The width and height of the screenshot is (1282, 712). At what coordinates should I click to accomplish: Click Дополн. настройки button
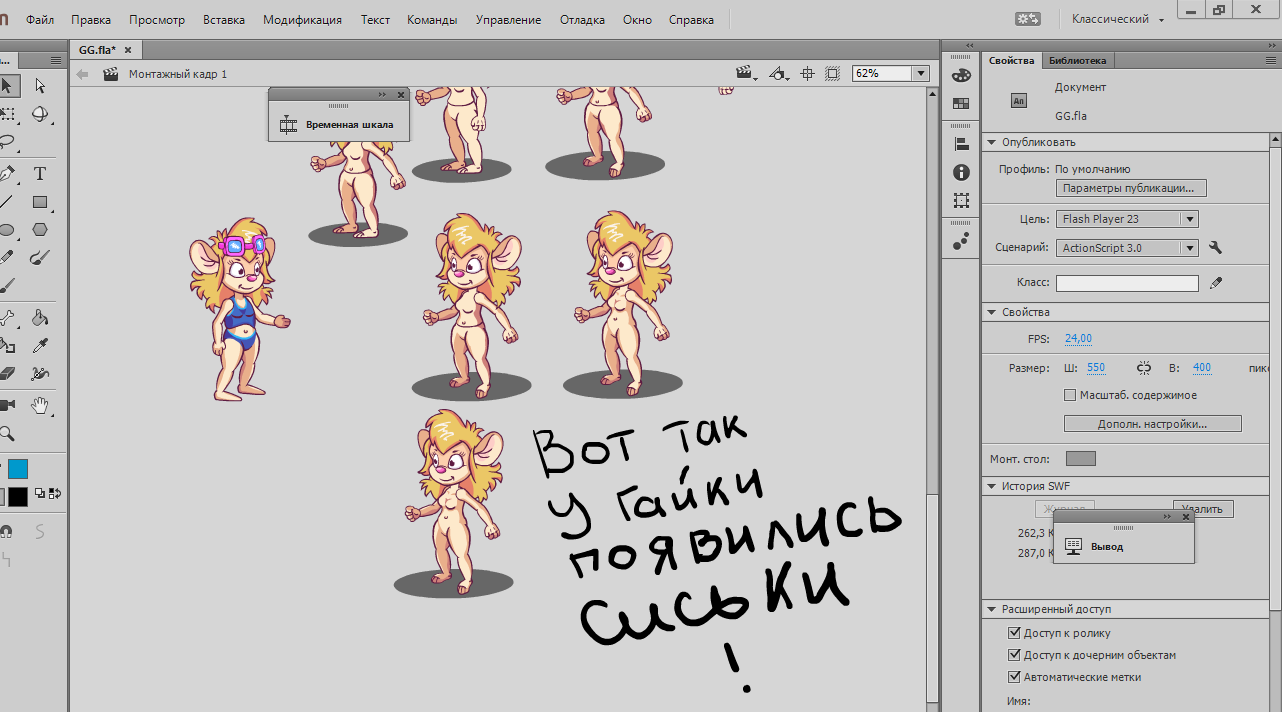pyautogui.click(x=1152, y=424)
